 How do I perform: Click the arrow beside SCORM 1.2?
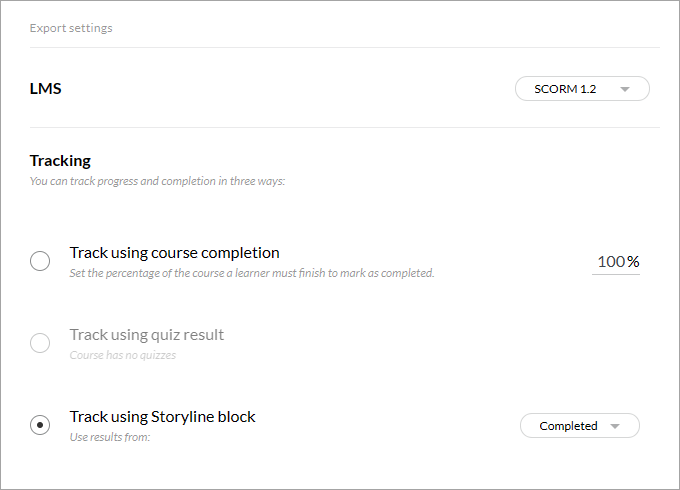click(x=625, y=89)
